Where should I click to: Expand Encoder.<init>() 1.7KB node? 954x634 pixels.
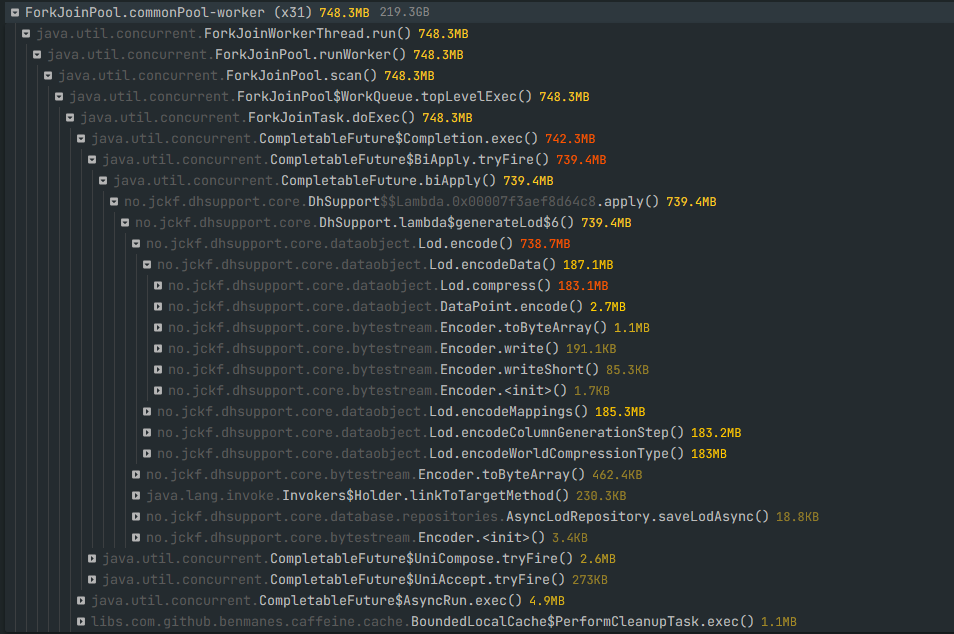pos(157,391)
